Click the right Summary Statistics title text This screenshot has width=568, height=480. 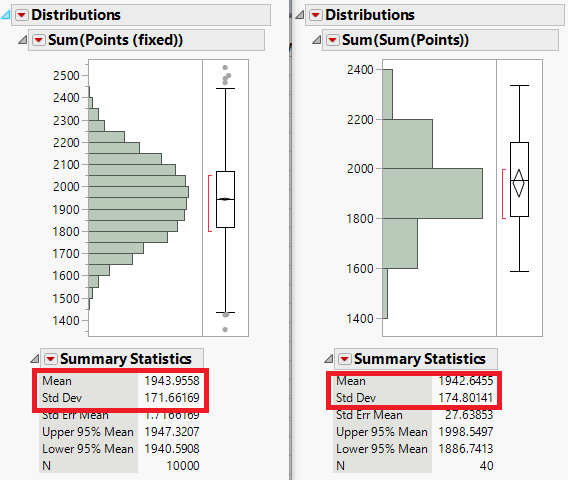419,359
